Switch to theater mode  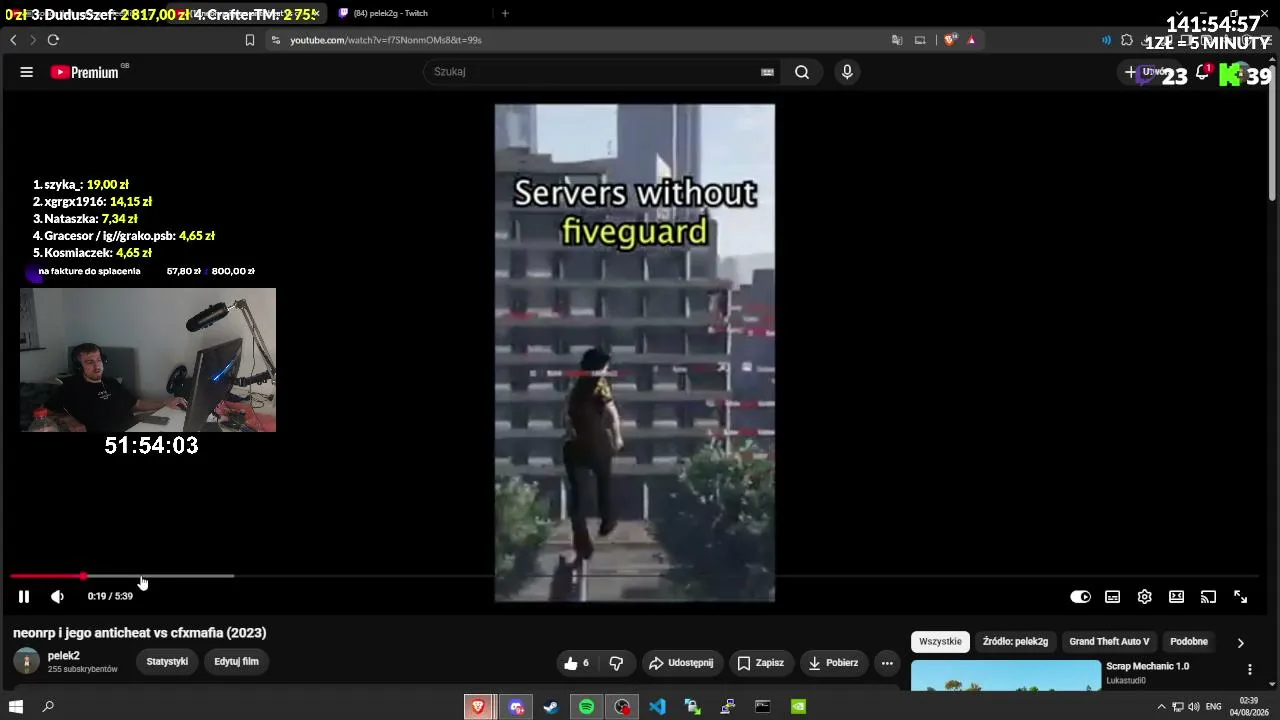tap(1176, 596)
